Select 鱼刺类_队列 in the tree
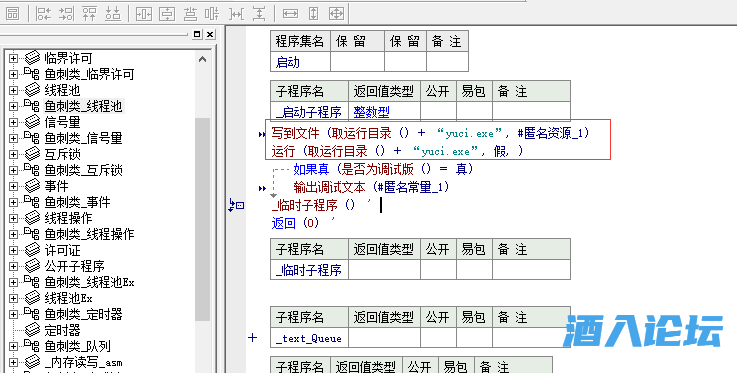 click(x=77, y=346)
